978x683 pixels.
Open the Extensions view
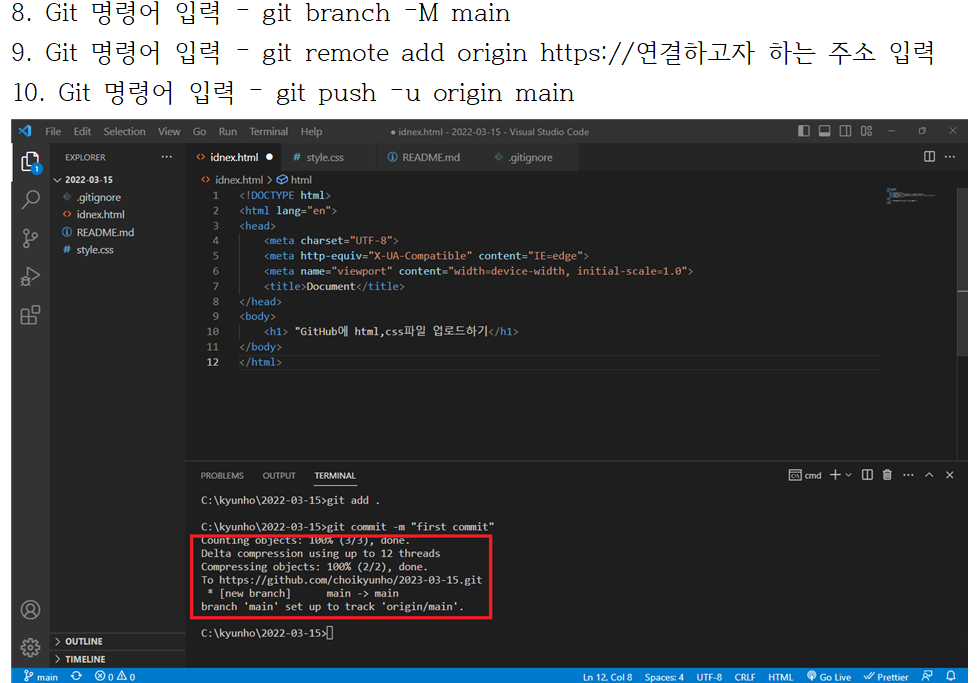click(29, 315)
